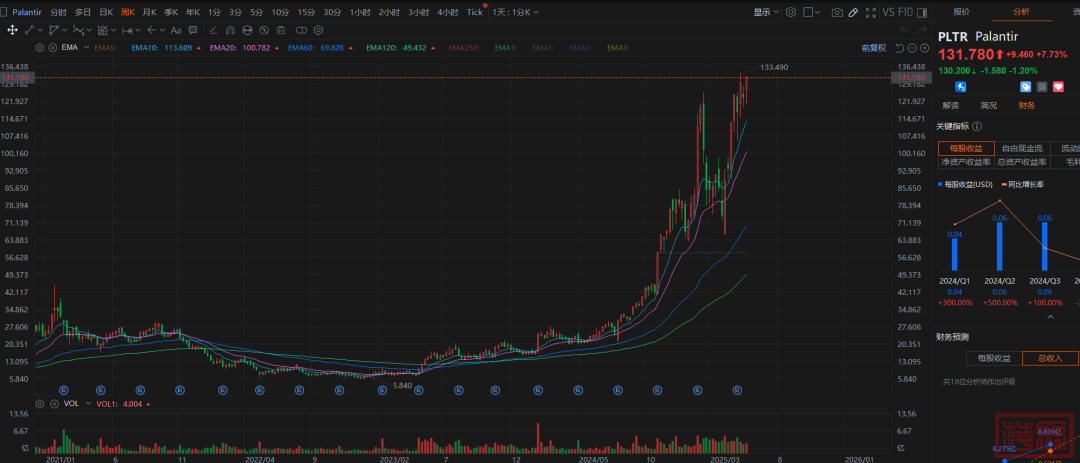
Task: Switch to 分时 intraday chart
Action: click(x=59, y=12)
